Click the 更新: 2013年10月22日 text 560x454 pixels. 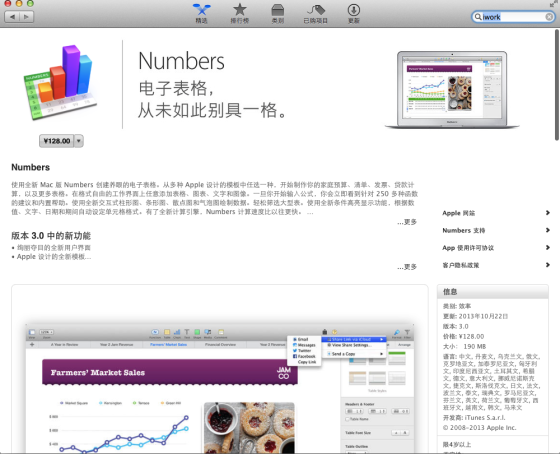475,316
